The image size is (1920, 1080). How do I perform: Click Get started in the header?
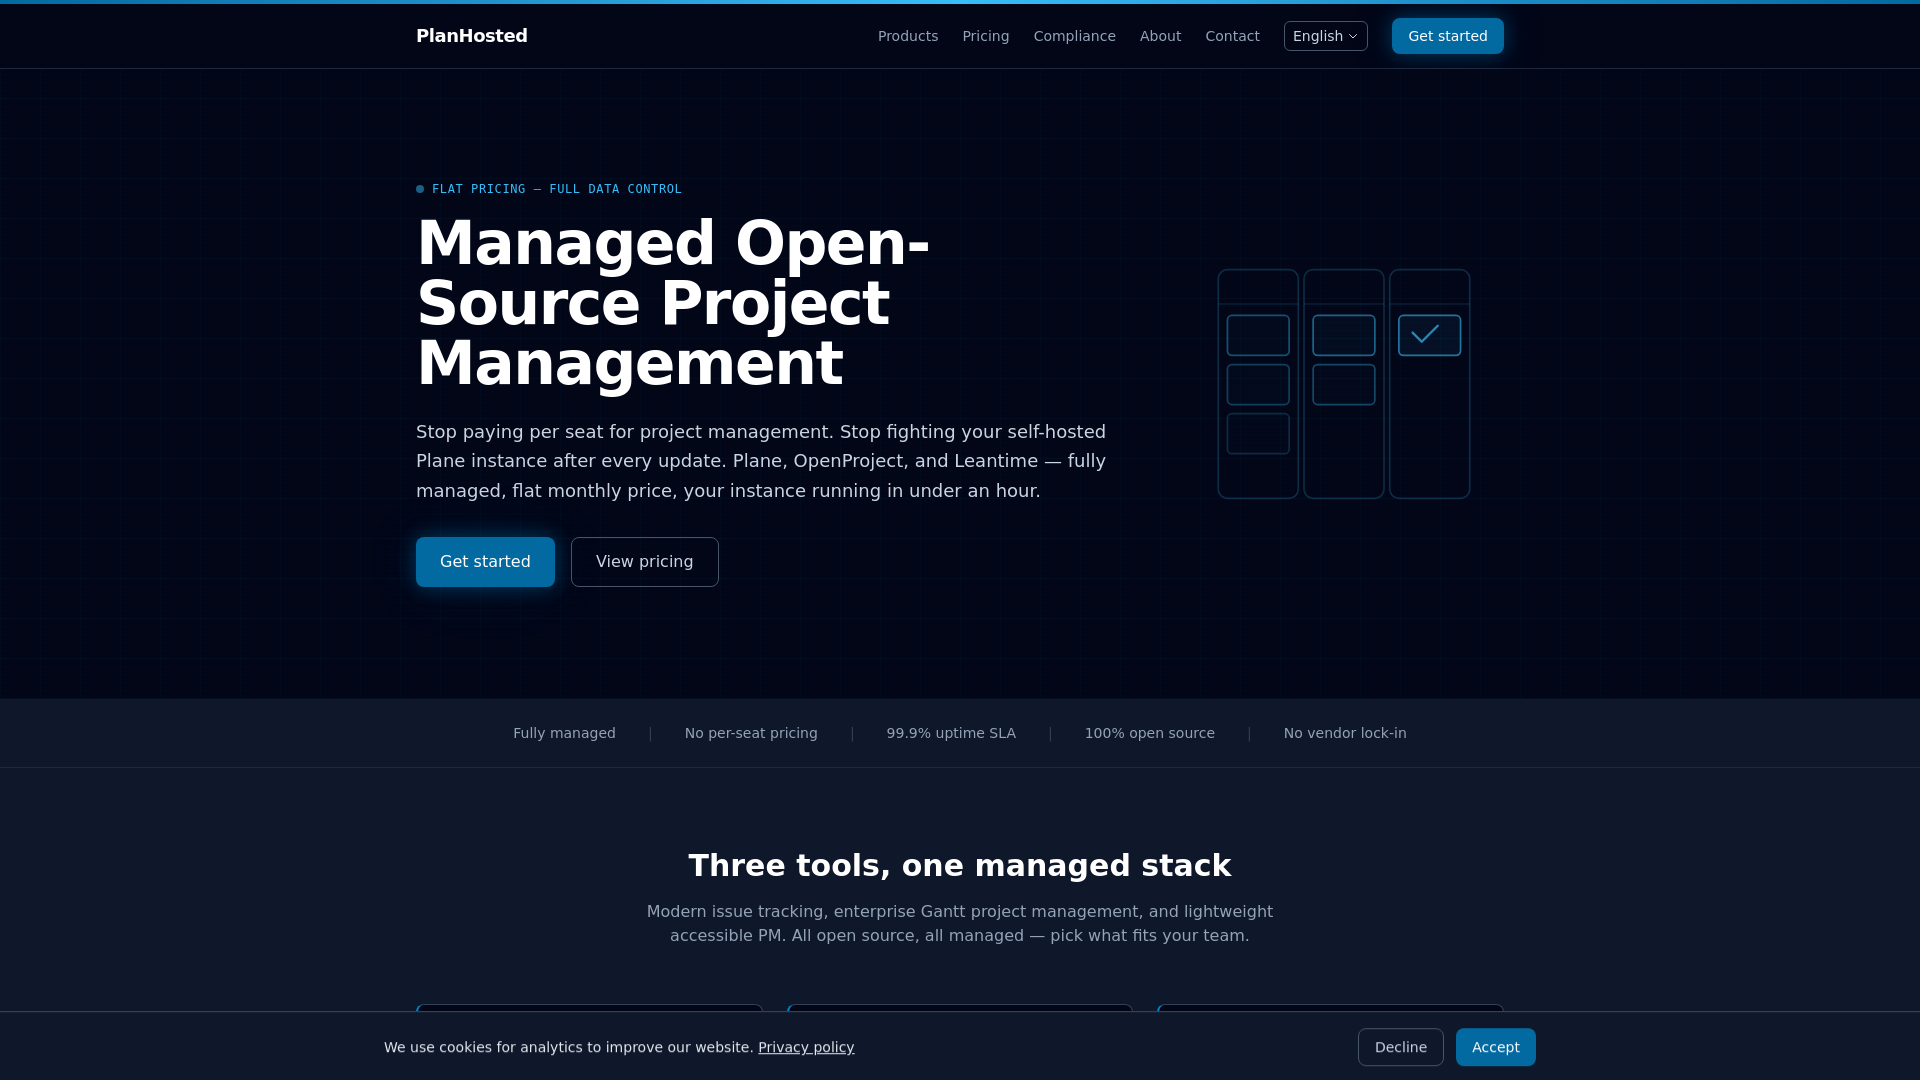pyautogui.click(x=1447, y=36)
